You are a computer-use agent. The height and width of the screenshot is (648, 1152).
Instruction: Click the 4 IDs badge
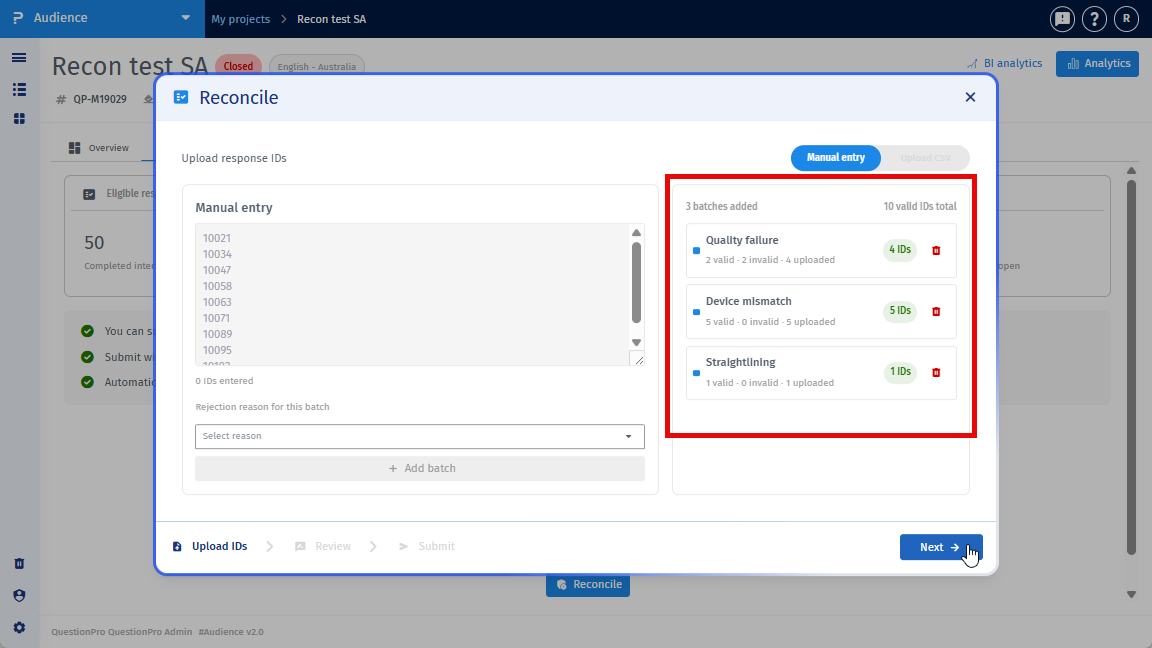[x=900, y=250]
